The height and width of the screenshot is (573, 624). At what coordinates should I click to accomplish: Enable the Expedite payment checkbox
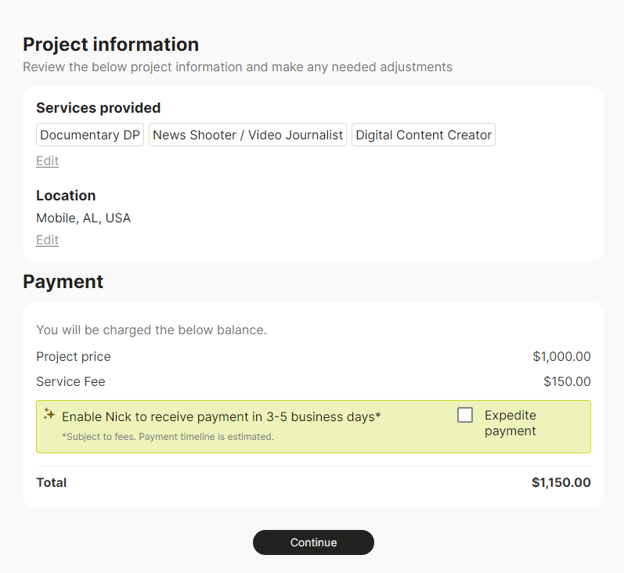(x=465, y=415)
